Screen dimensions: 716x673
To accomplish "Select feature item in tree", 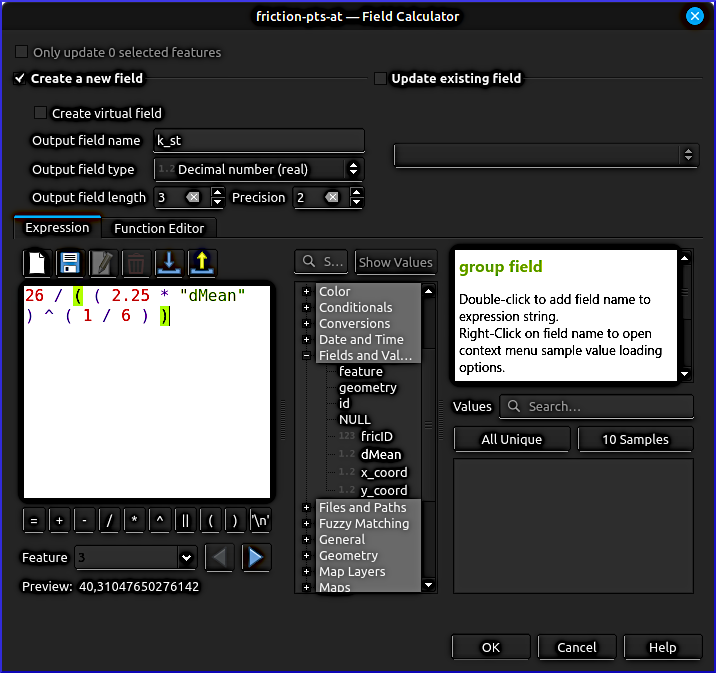I will 361,371.
